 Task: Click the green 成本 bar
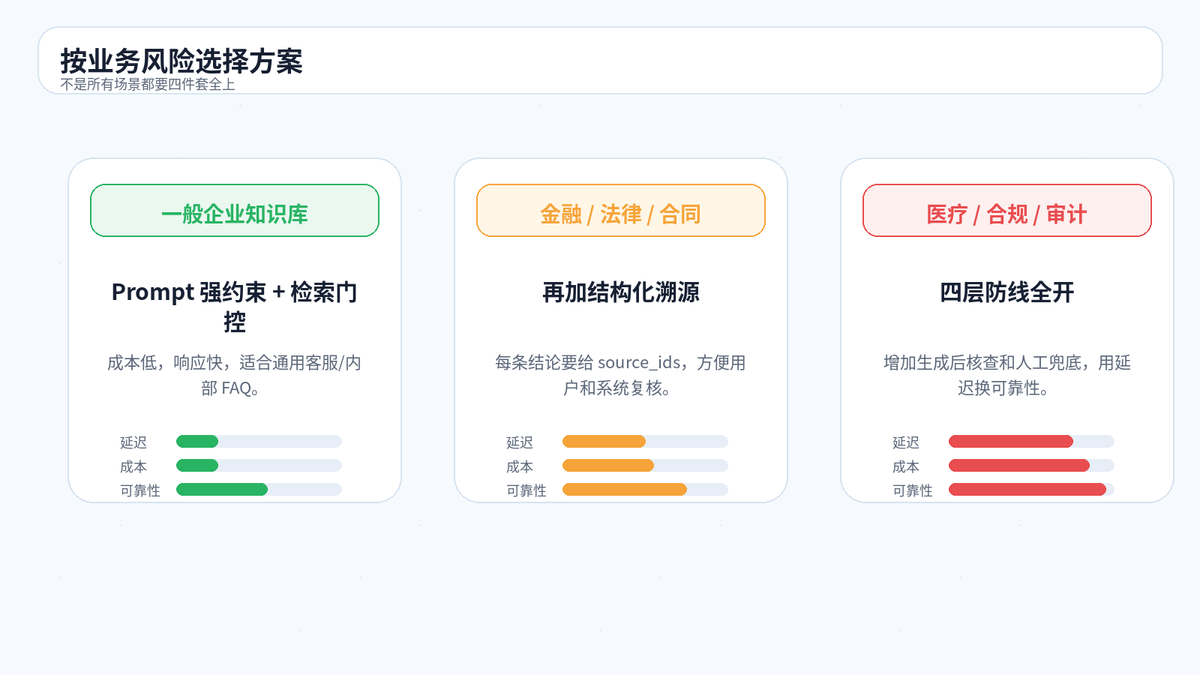(259, 466)
